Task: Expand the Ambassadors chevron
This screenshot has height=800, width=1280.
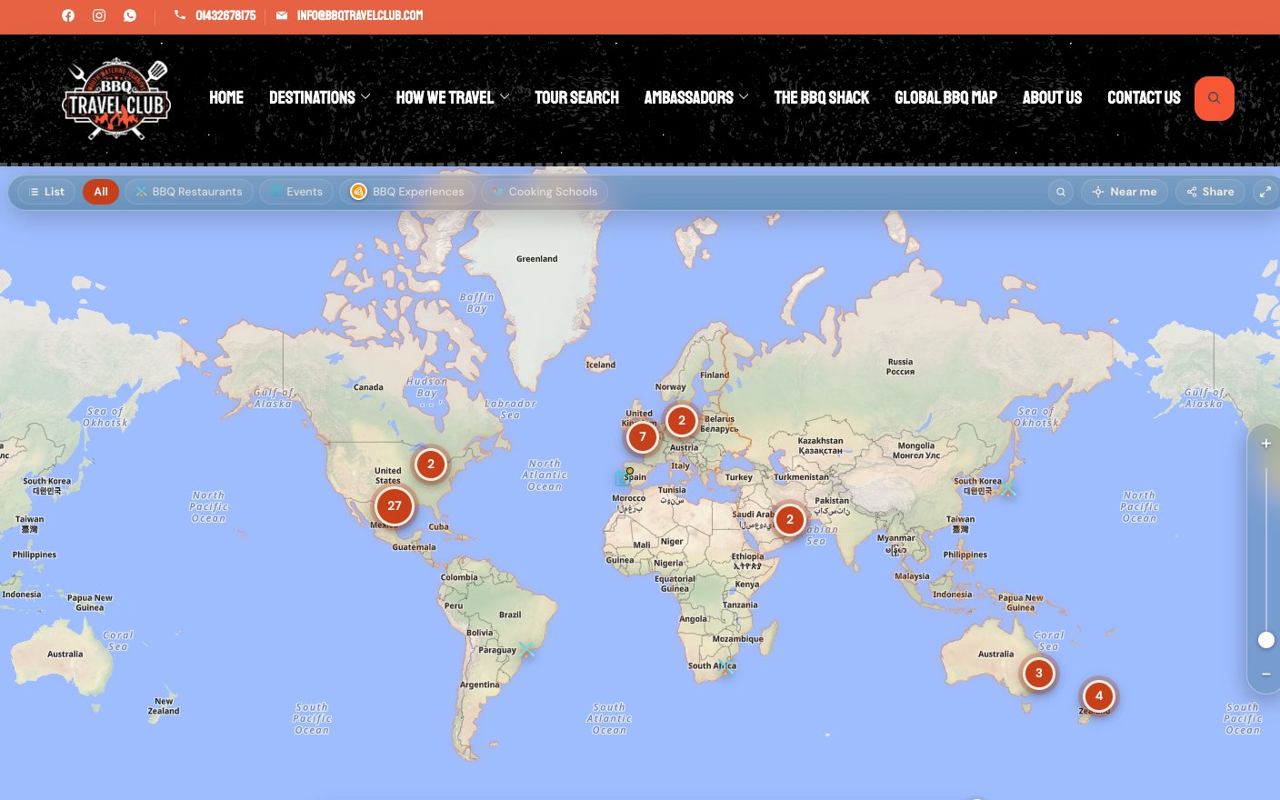Action: coord(743,97)
